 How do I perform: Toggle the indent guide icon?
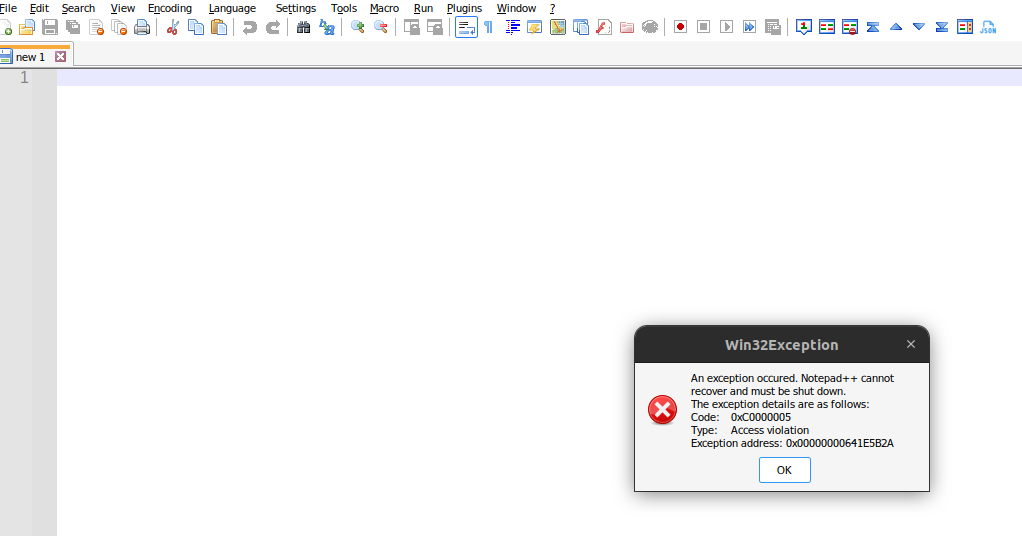click(x=512, y=27)
